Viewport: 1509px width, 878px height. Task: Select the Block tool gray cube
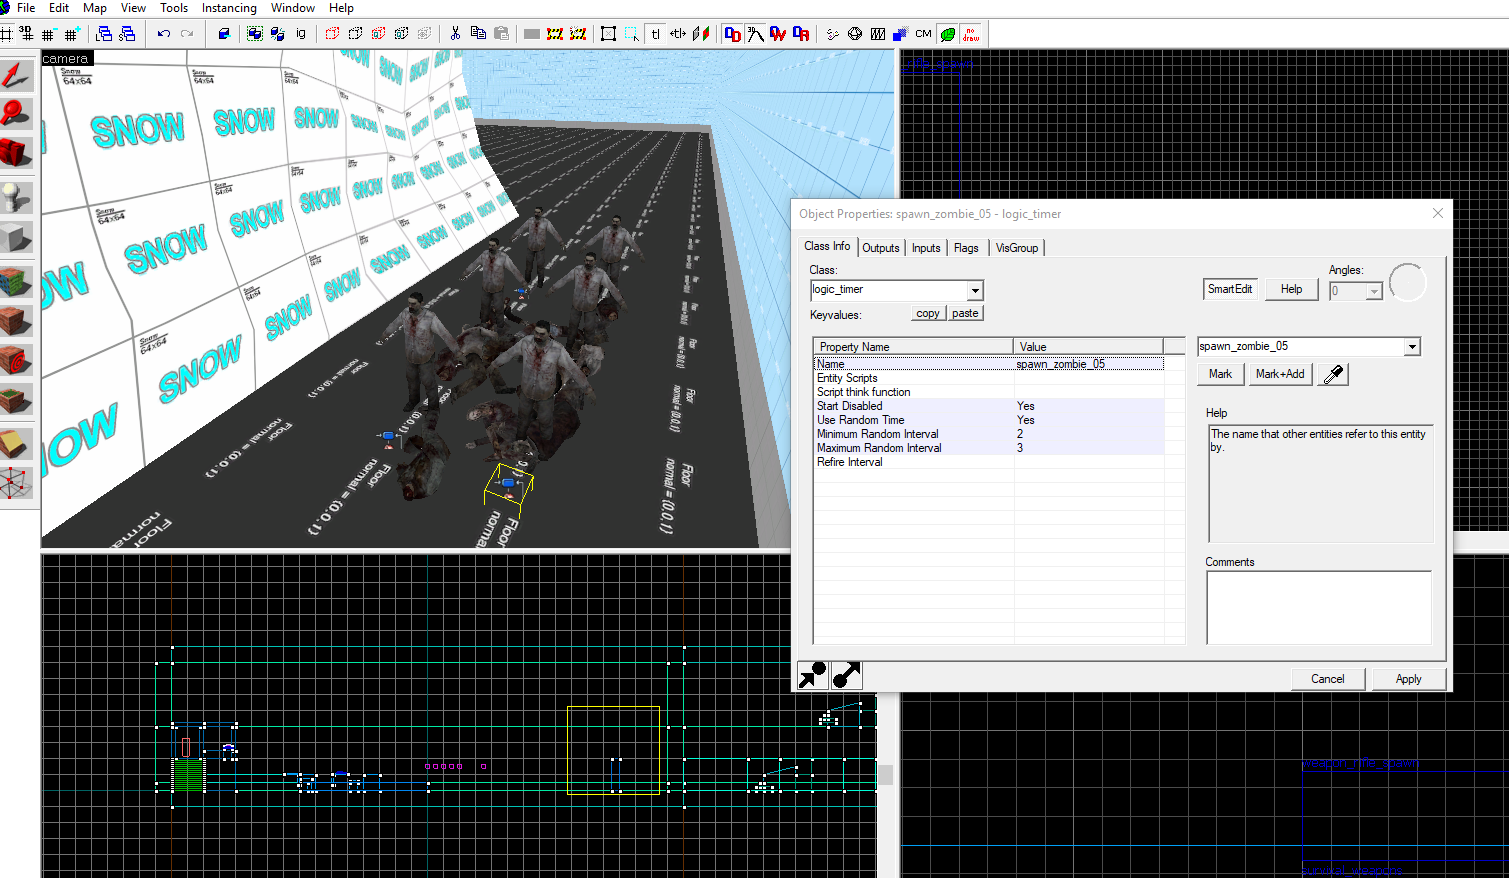tap(16, 238)
